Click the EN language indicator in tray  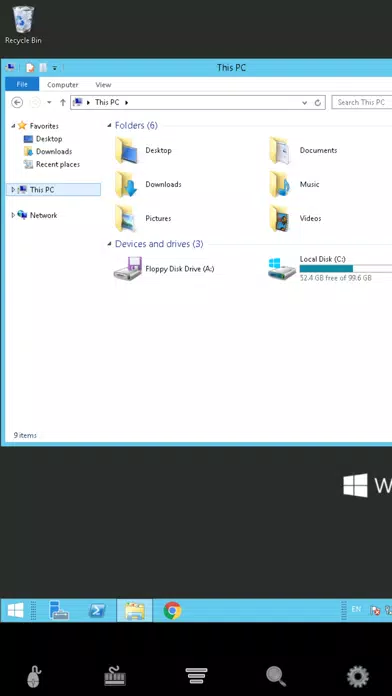coord(356,609)
